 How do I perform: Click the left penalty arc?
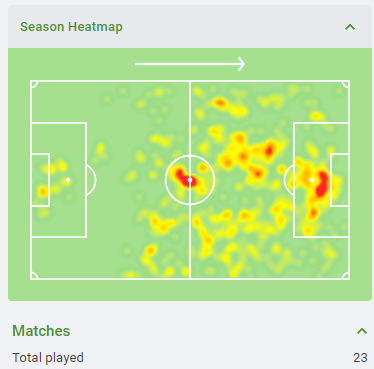91,180
